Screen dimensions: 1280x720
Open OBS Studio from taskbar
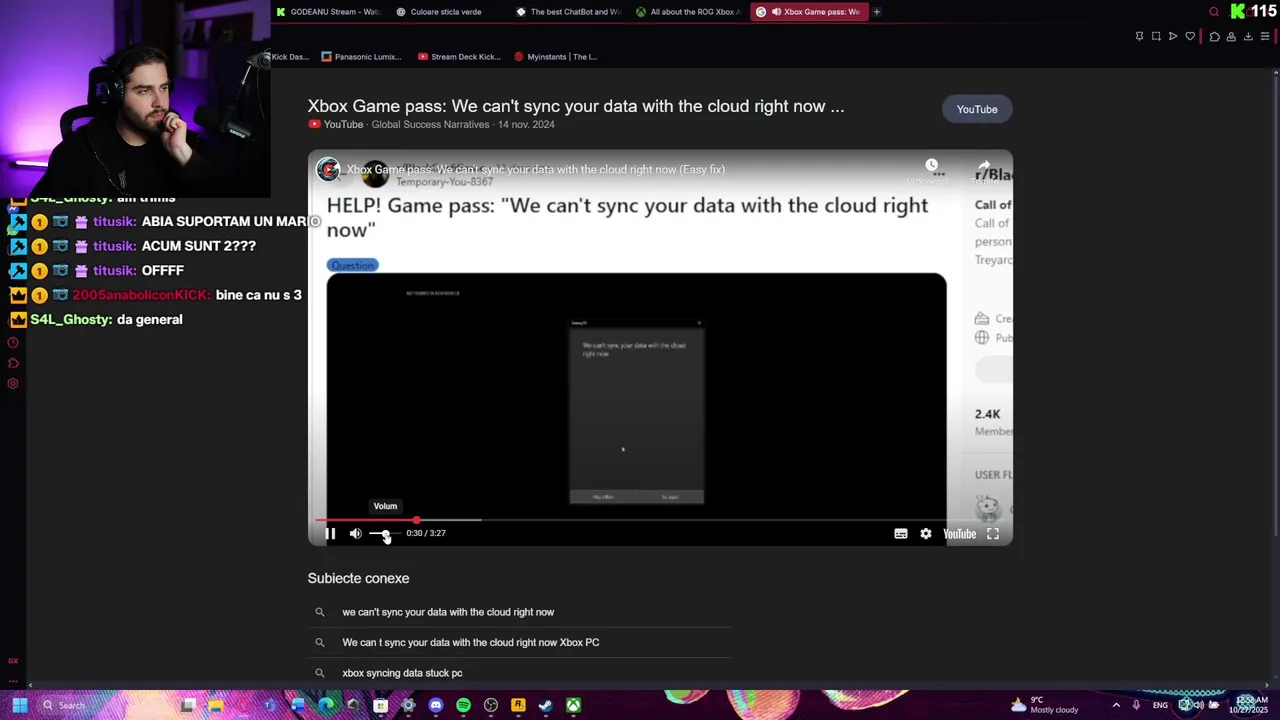490,705
